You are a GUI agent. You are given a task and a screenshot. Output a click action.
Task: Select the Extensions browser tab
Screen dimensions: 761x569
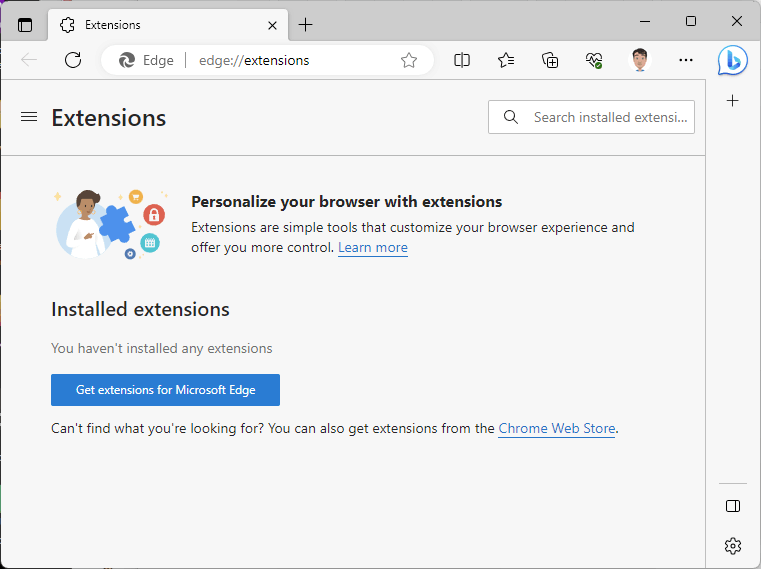coord(168,25)
